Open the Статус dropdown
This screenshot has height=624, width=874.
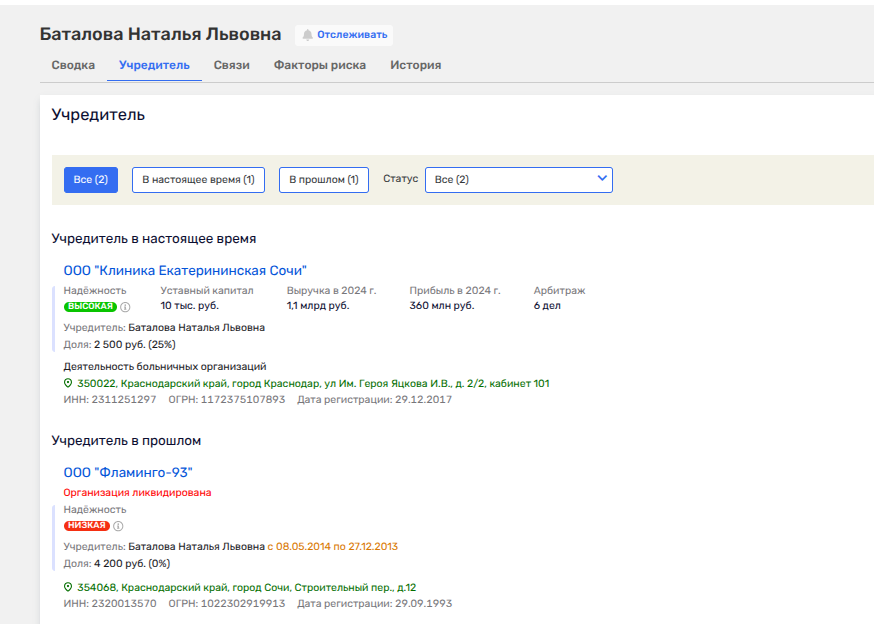(518, 180)
